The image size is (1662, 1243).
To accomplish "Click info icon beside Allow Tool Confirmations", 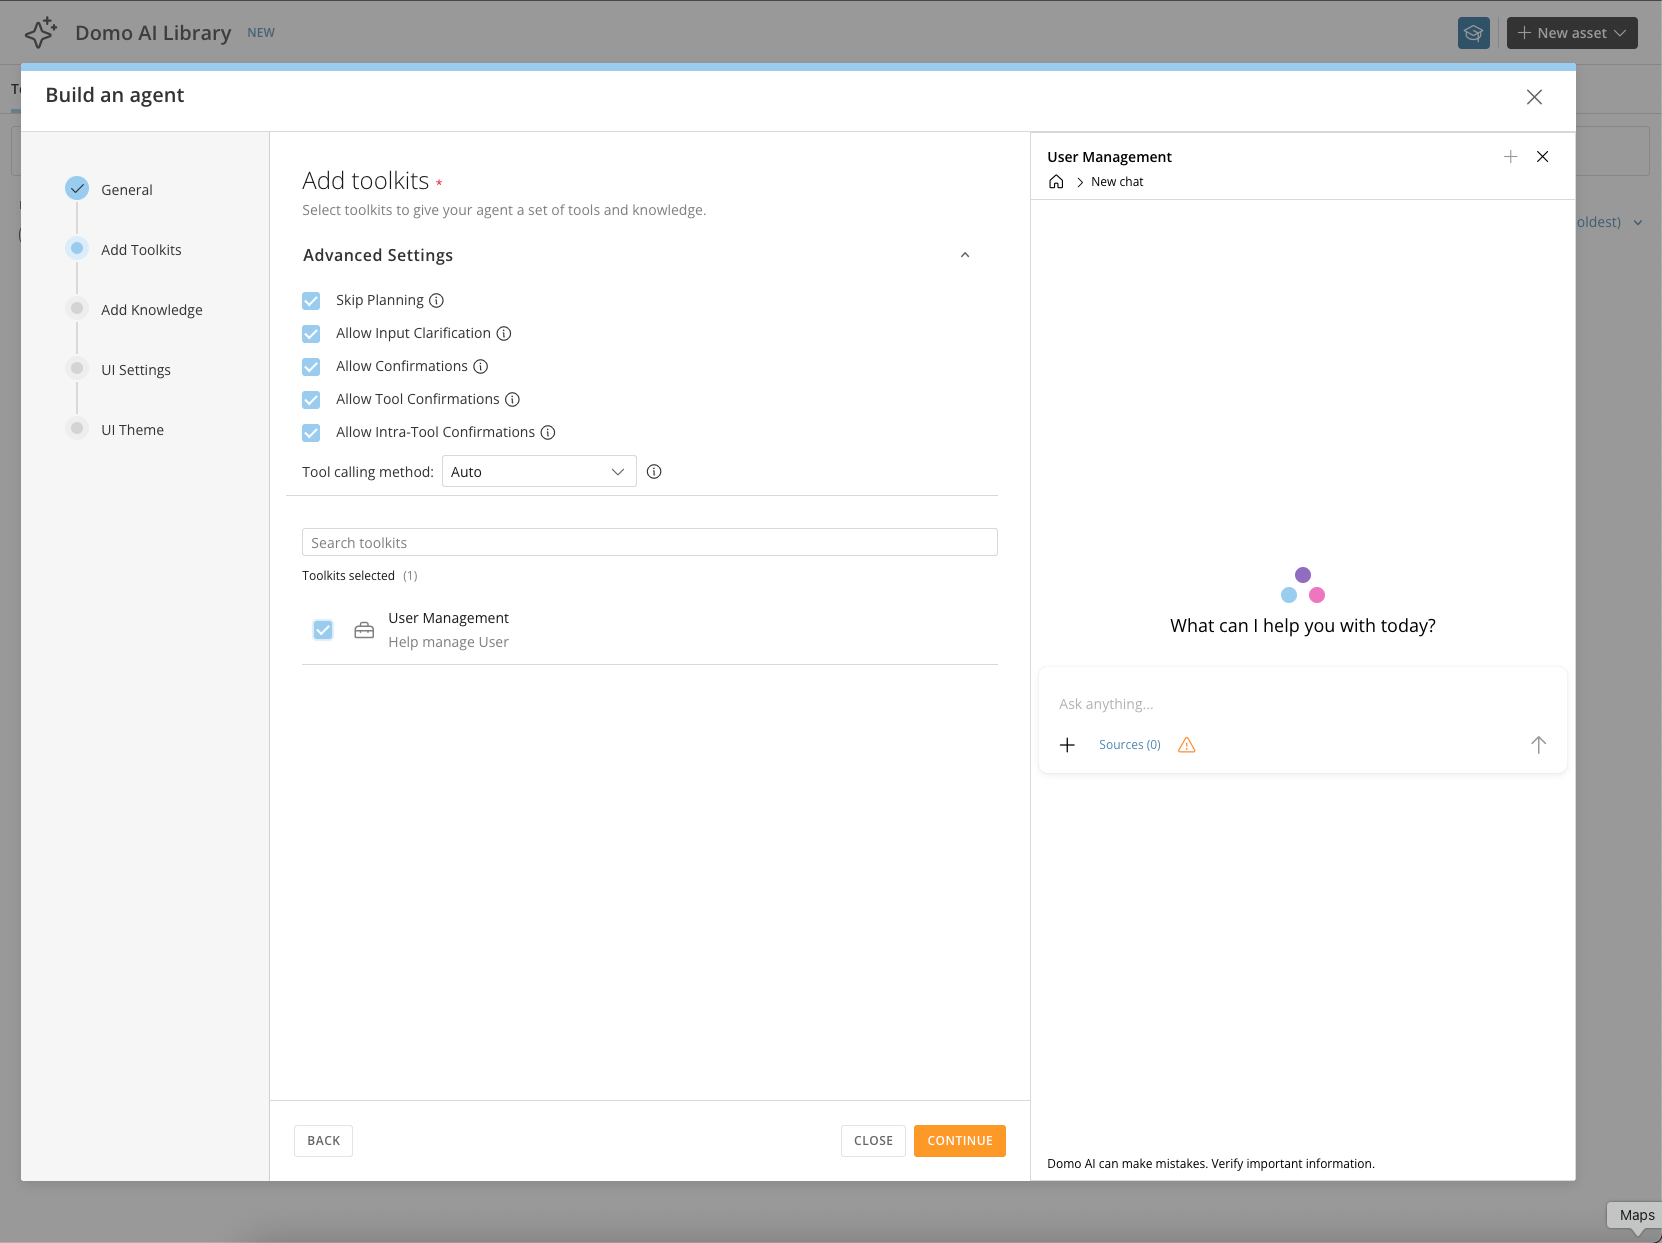I will point(512,400).
